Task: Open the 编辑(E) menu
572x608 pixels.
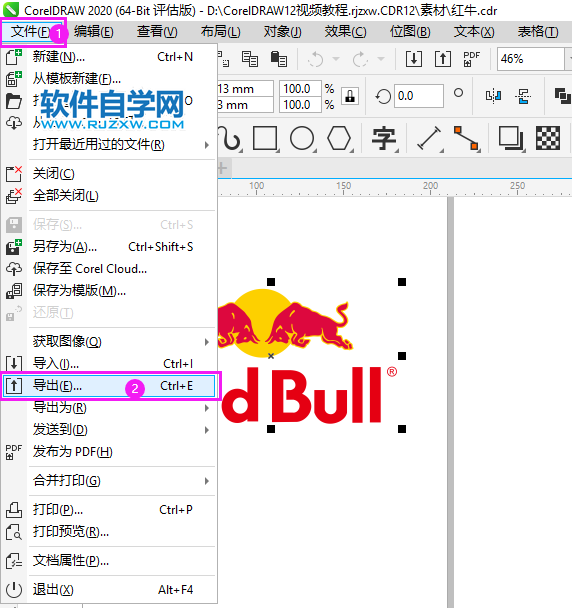Action: 94,32
